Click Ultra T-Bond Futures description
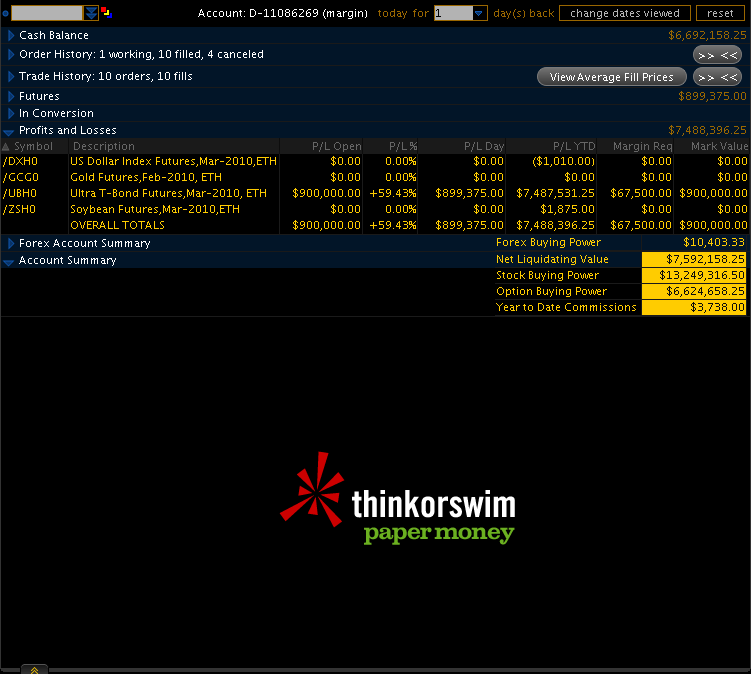 [168, 194]
